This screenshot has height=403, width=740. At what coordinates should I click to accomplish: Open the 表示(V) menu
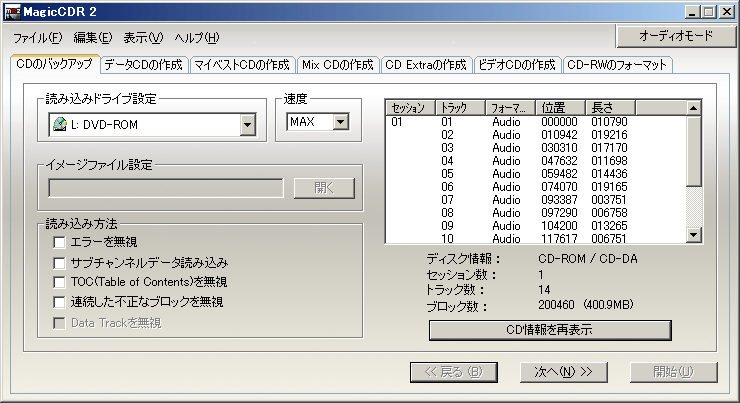pos(143,38)
